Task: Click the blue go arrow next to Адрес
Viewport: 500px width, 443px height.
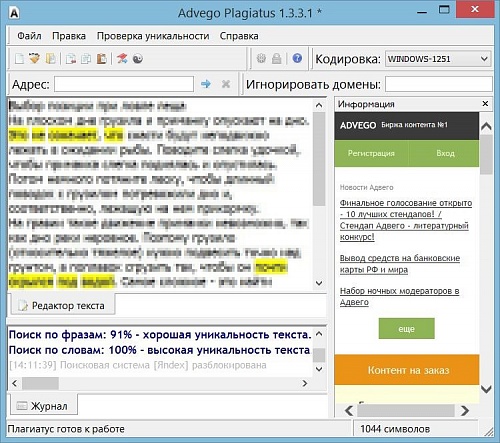Action: (x=206, y=84)
